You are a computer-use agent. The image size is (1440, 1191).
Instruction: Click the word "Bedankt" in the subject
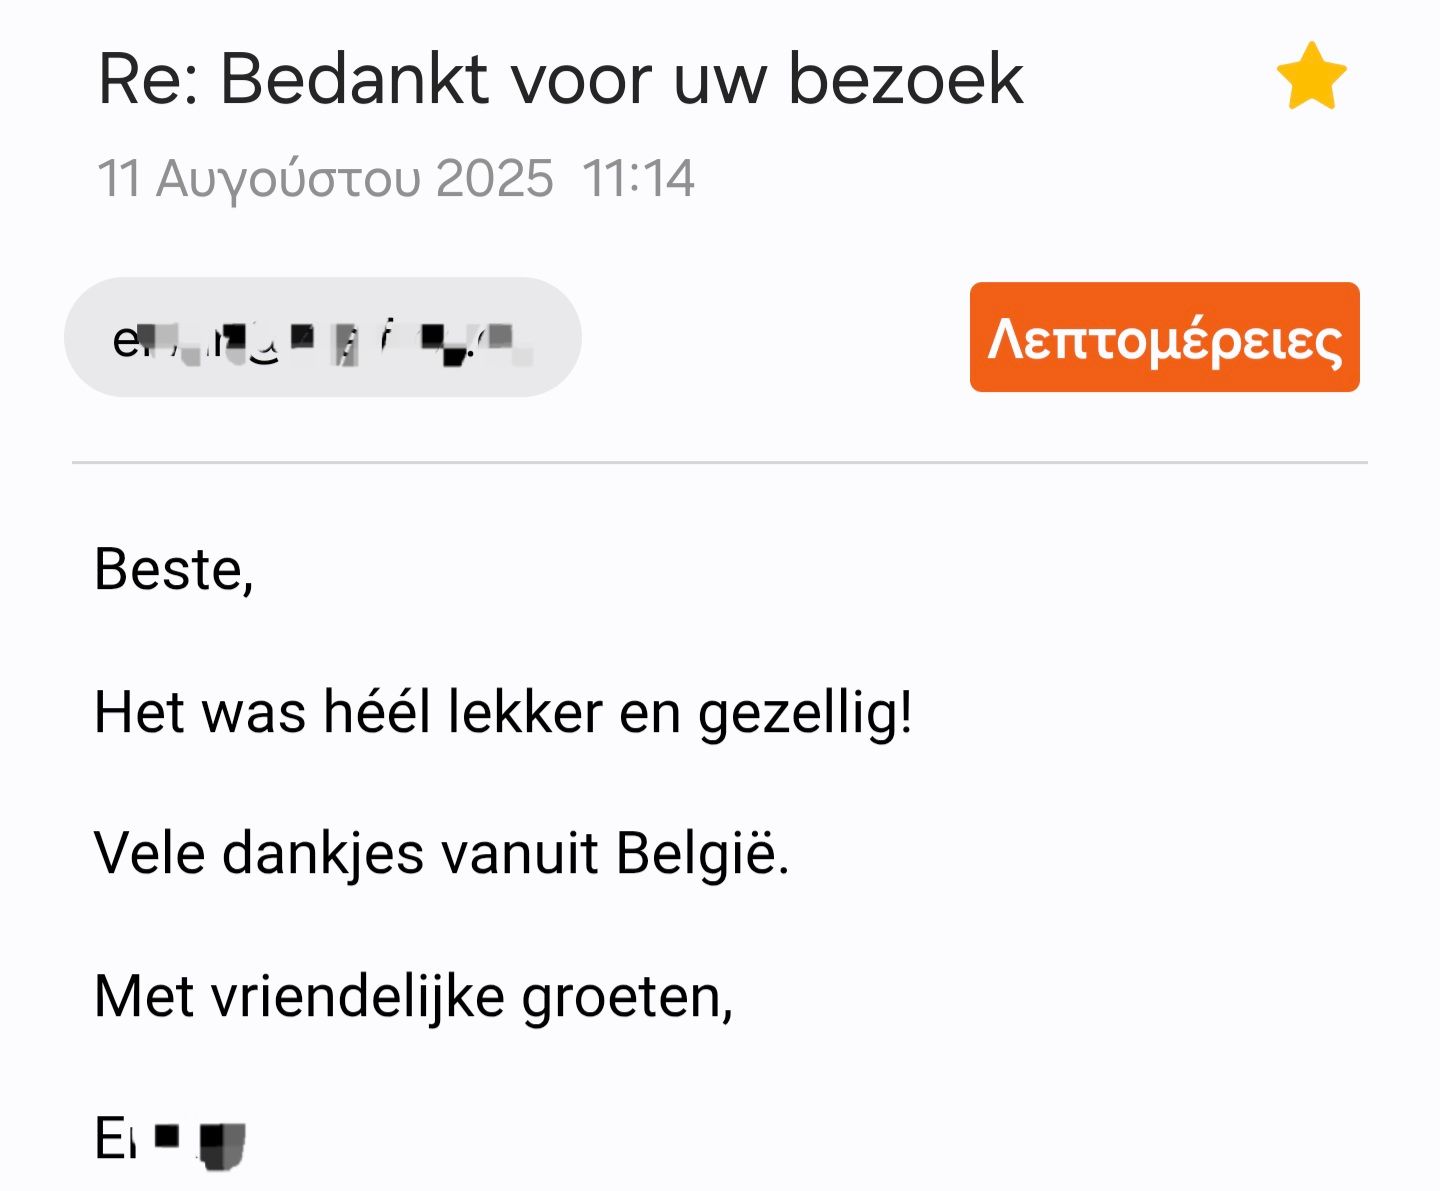pyautogui.click(x=354, y=79)
